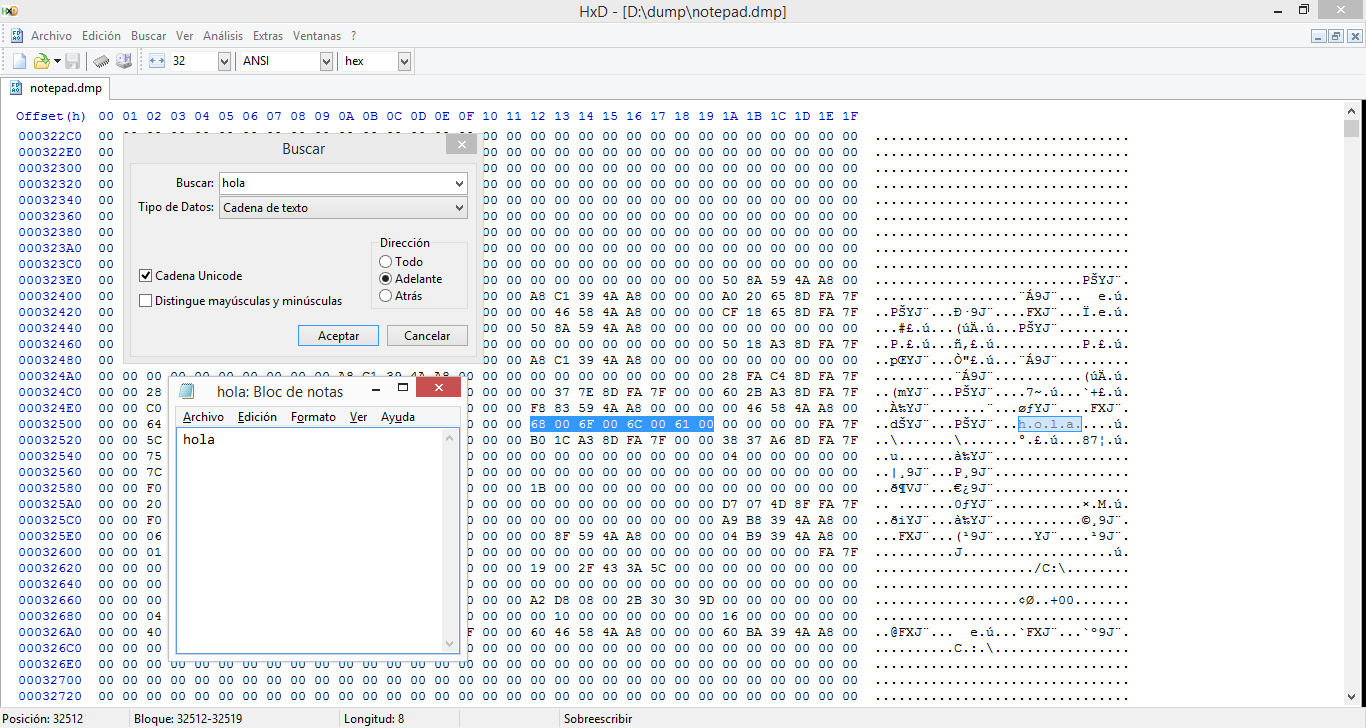Screen dimensions: 1366x728
Task: Click HxD document icon left of Archivo
Action: point(17,36)
